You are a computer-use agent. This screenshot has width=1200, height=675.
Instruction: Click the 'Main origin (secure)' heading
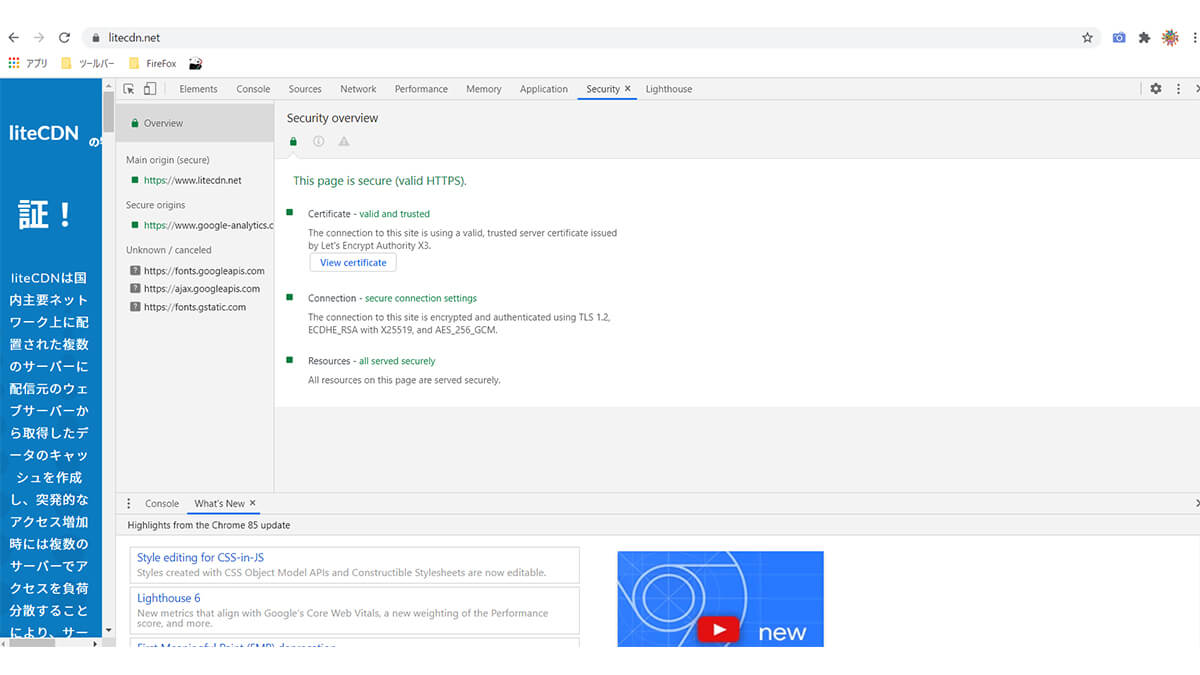[x=168, y=160]
